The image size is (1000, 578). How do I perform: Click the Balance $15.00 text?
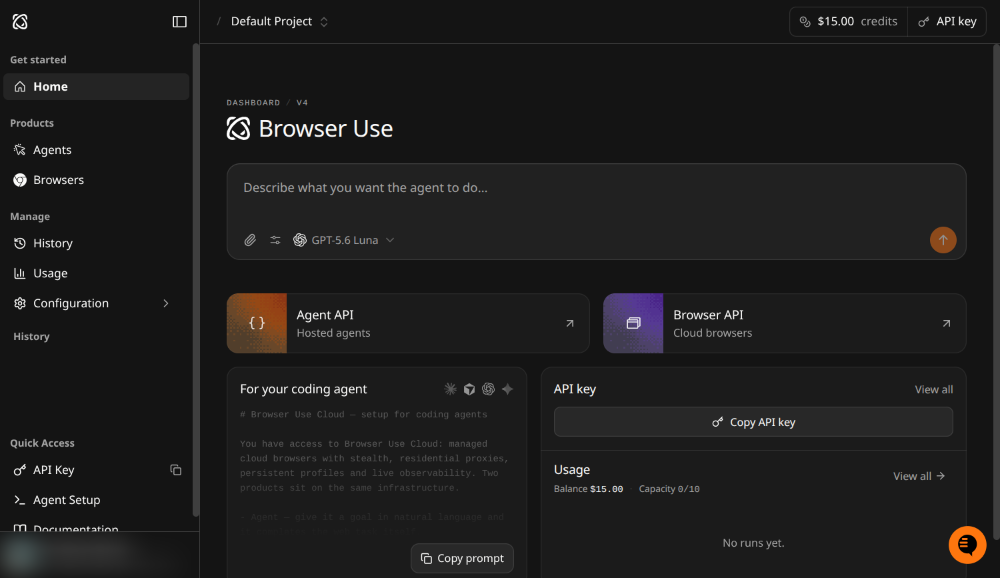588,489
